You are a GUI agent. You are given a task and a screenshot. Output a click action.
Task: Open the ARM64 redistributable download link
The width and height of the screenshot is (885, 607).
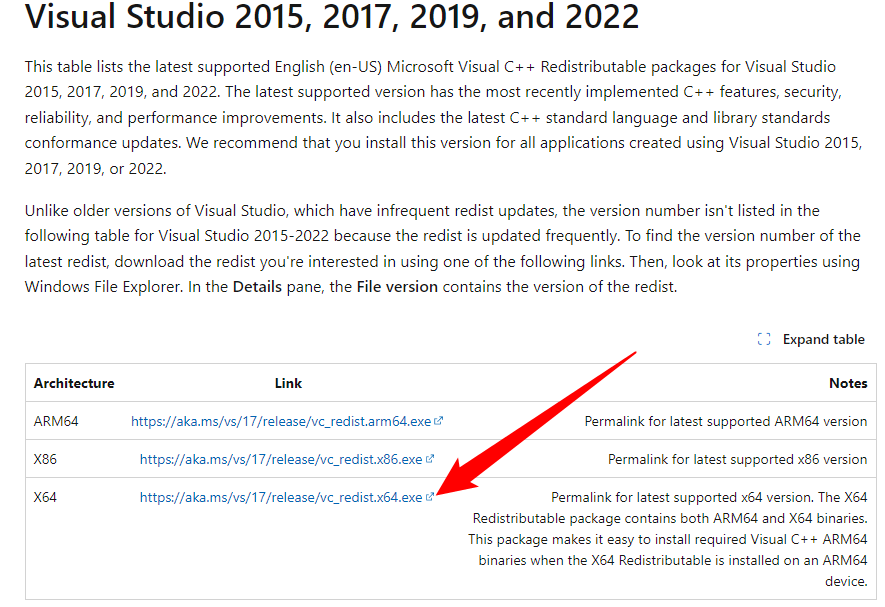pyautogui.click(x=281, y=421)
